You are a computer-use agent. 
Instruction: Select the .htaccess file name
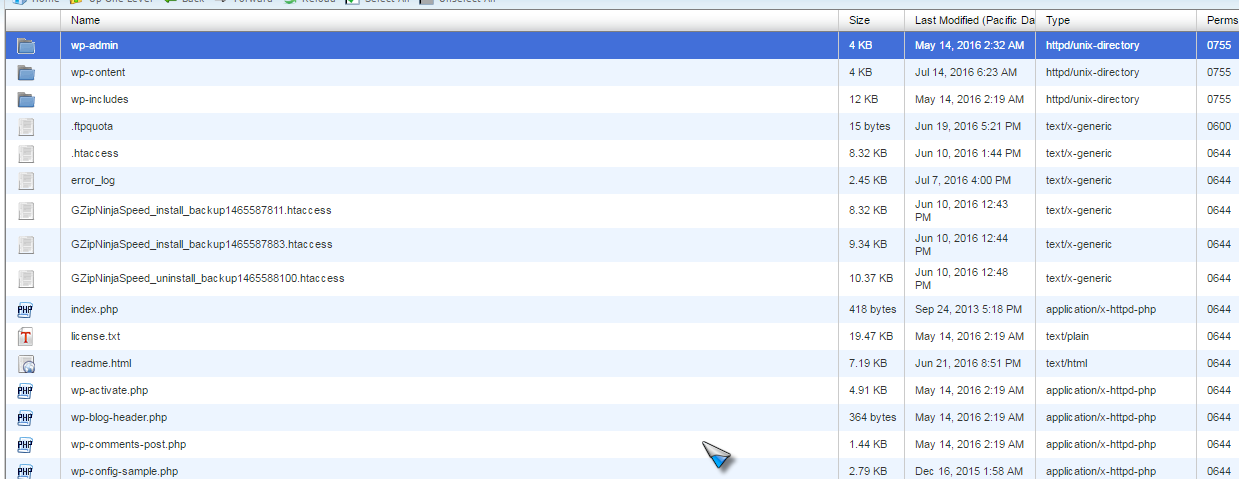tap(95, 154)
